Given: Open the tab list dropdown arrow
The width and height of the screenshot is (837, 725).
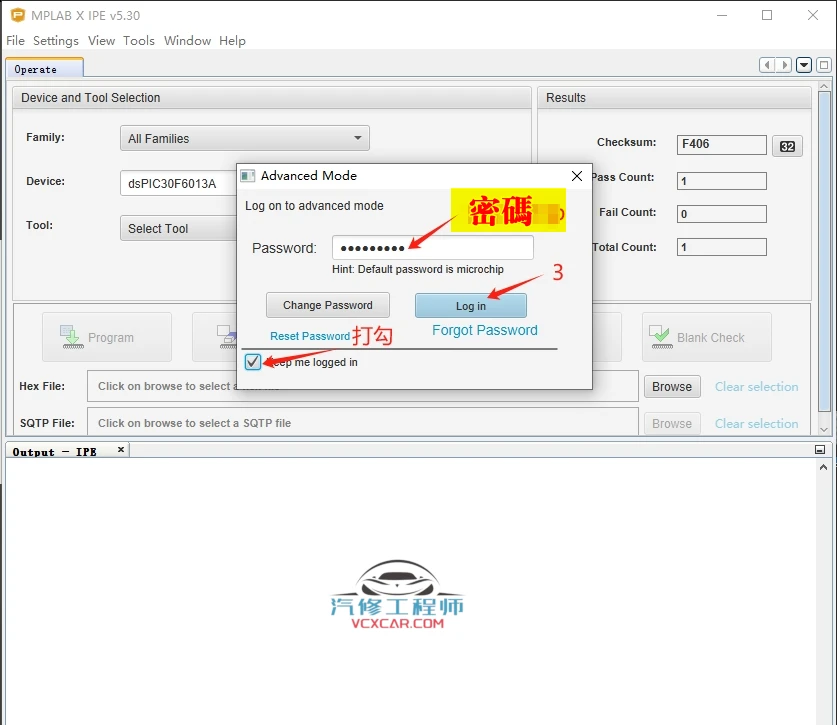Looking at the screenshot, I should click(803, 64).
